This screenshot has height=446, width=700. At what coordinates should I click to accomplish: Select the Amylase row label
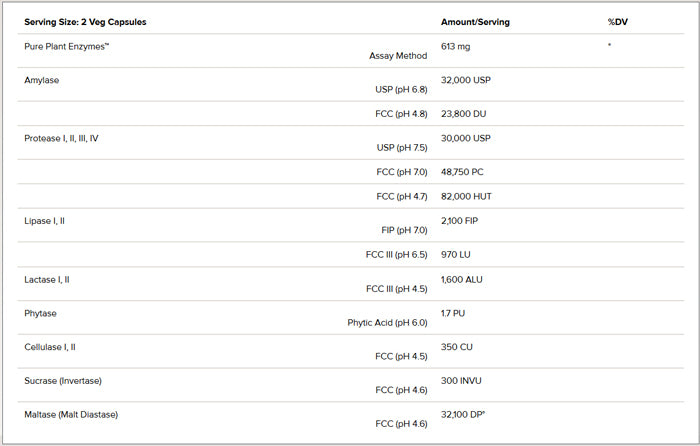pyautogui.click(x=42, y=79)
